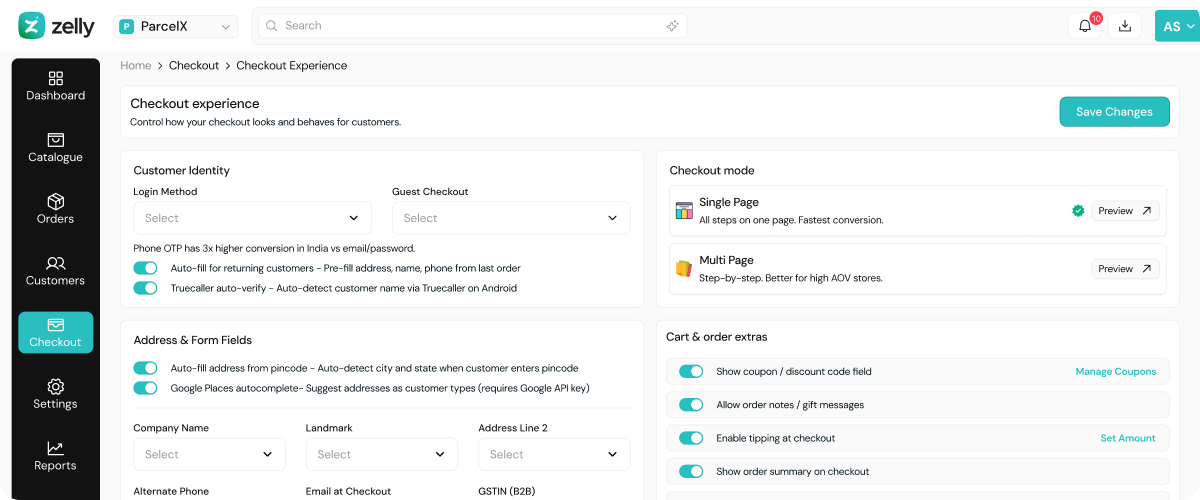This screenshot has width=1200, height=500.
Task: Click the Search input field
Action: coord(472,26)
